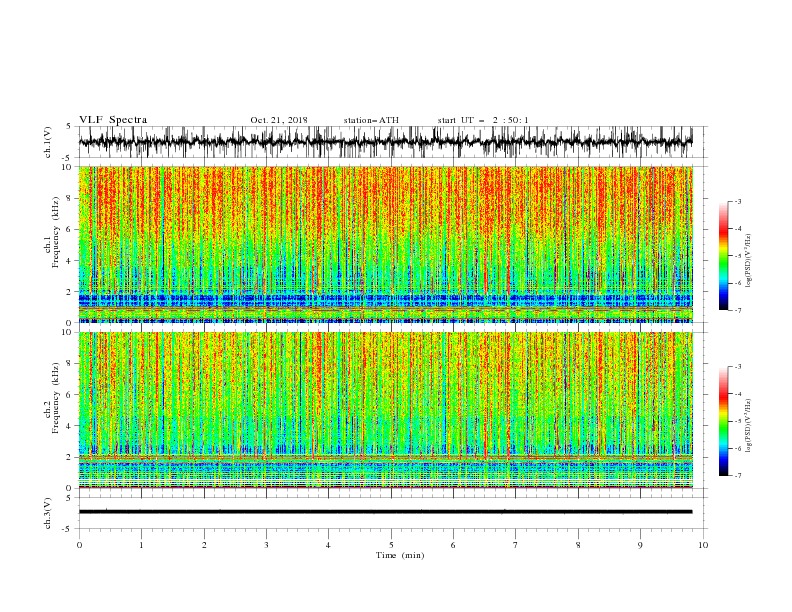Select the date text "Oct. 21, 2018"
The height and width of the screenshot is (612, 792).
tap(279, 120)
